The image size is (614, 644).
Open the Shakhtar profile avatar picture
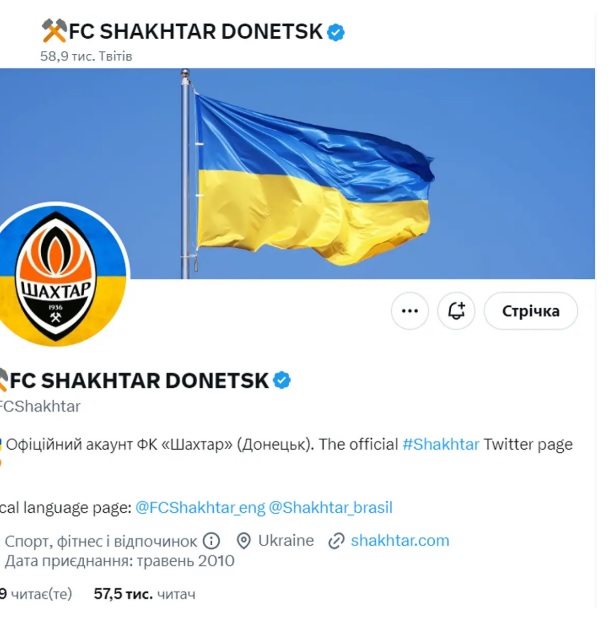click(x=60, y=274)
